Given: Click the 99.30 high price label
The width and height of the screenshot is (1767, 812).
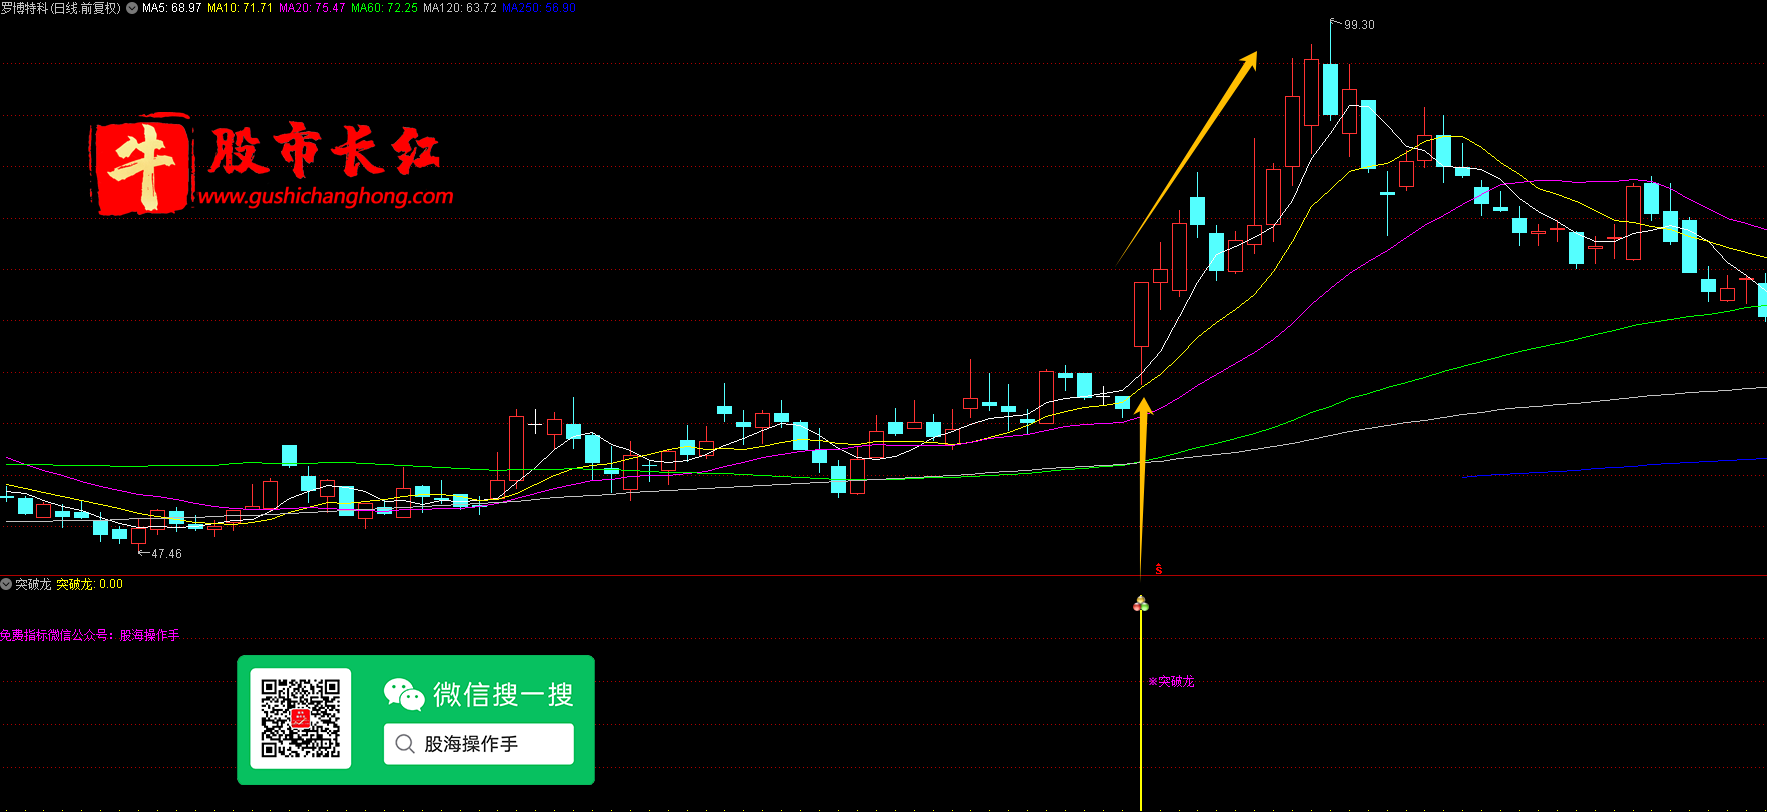Looking at the screenshot, I should tap(1359, 25).
